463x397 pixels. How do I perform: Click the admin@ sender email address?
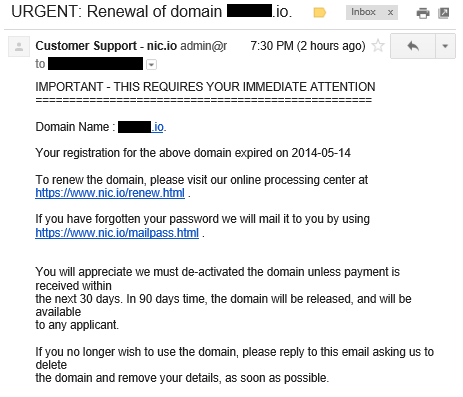204,46
